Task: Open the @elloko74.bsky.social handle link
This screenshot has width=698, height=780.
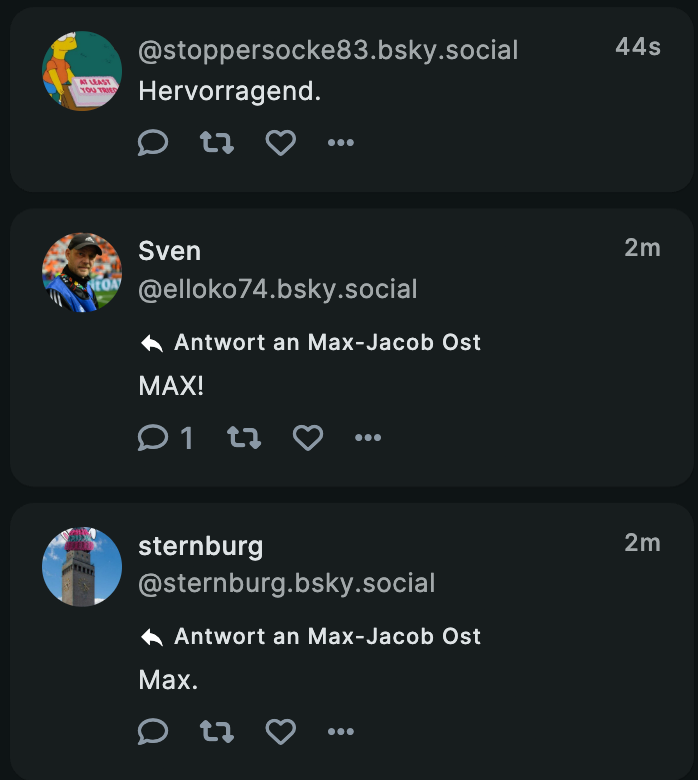Action: point(277,290)
